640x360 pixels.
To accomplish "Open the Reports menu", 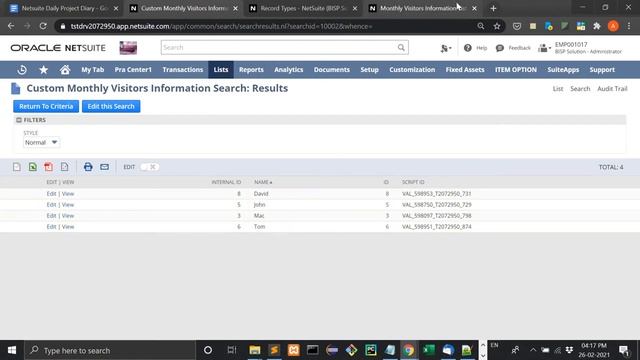I will (251, 70).
